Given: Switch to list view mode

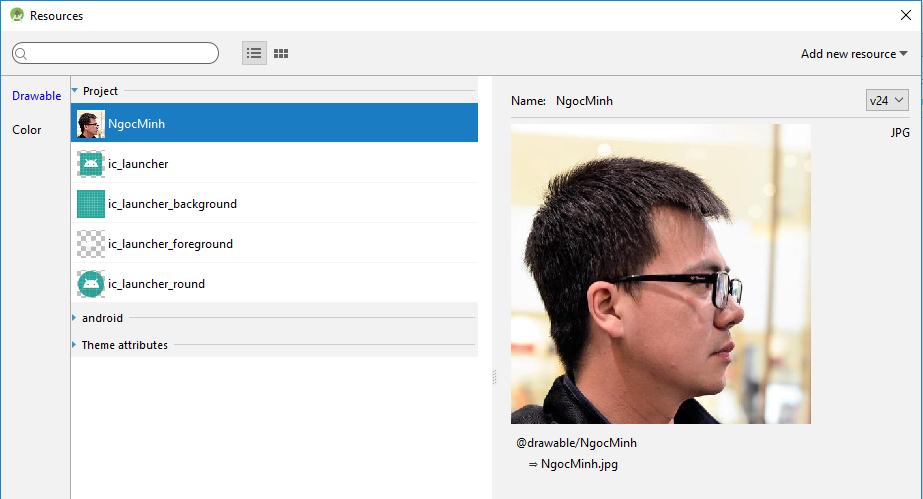Looking at the screenshot, I should point(254,54).
